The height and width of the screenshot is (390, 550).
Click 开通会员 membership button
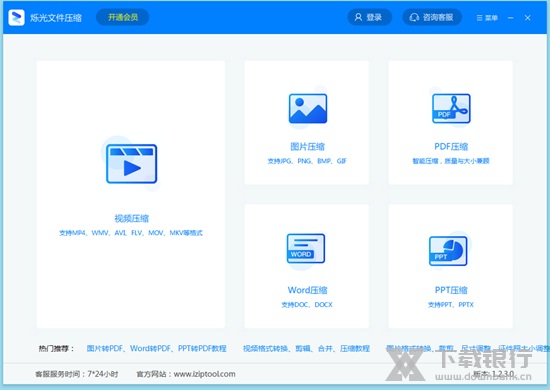(123, 17)
